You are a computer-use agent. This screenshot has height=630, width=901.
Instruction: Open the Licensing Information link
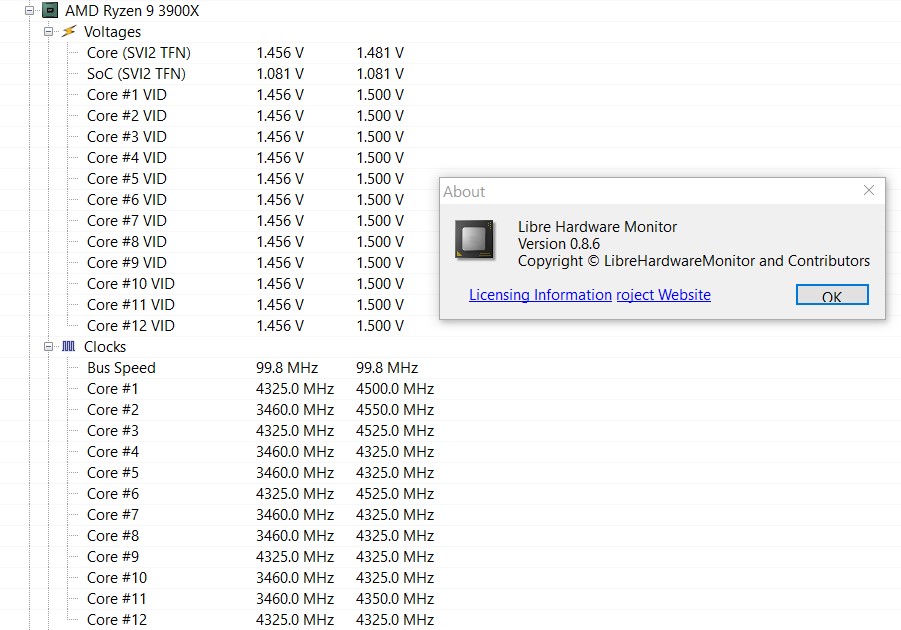coord(540,295)
